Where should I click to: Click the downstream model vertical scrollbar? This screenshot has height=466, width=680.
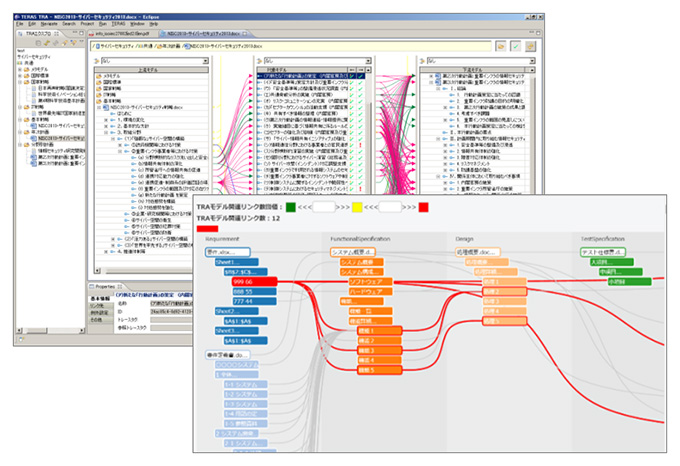(533, 132)
